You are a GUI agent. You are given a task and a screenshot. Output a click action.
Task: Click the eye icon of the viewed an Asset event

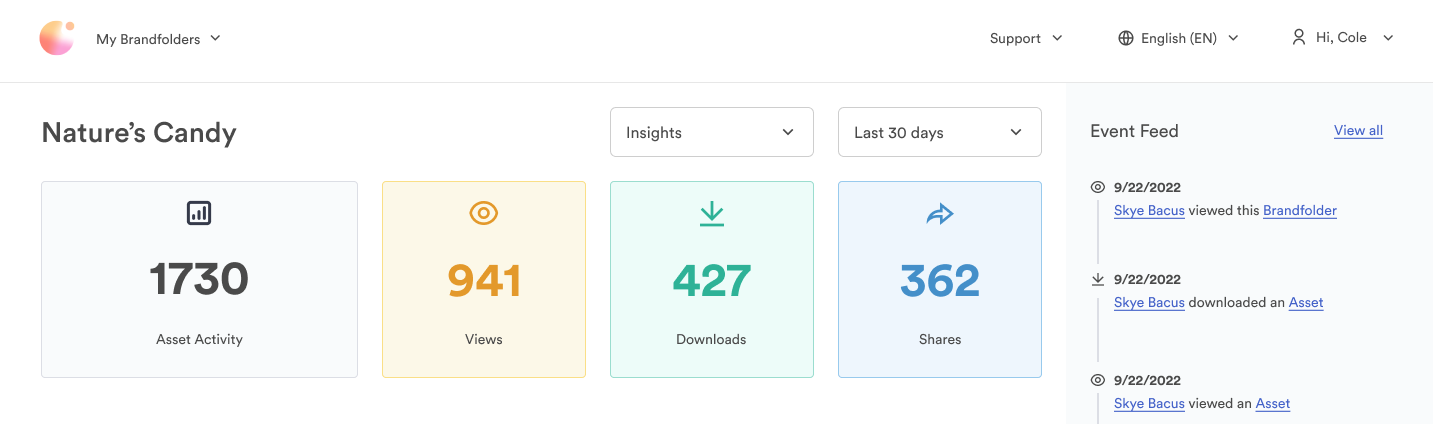[1098, 380]
